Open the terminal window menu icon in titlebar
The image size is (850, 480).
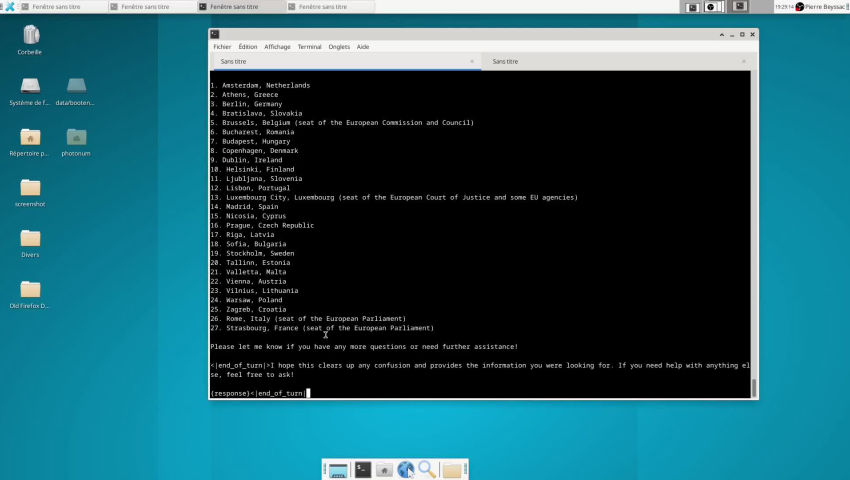tap(215, 34)
